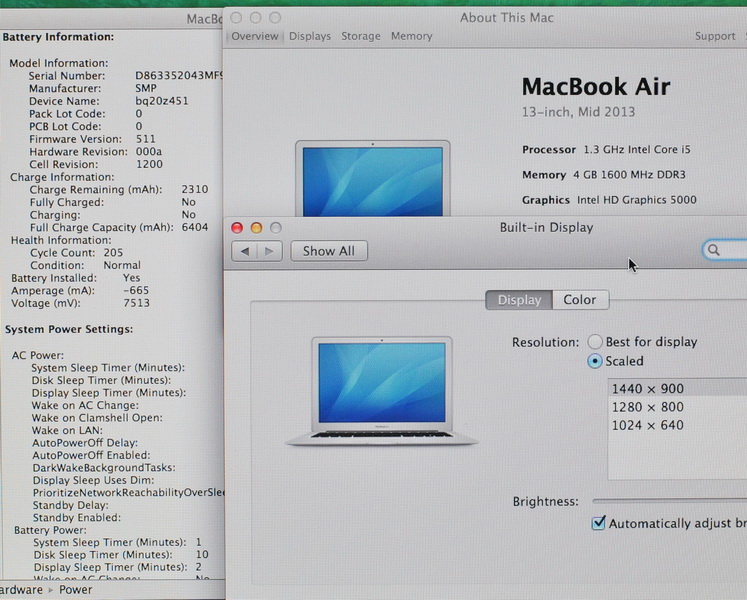Viewport: 747px width, 600px height.
Task: Minimize the About This Mac window
Action: coord(255,18)
